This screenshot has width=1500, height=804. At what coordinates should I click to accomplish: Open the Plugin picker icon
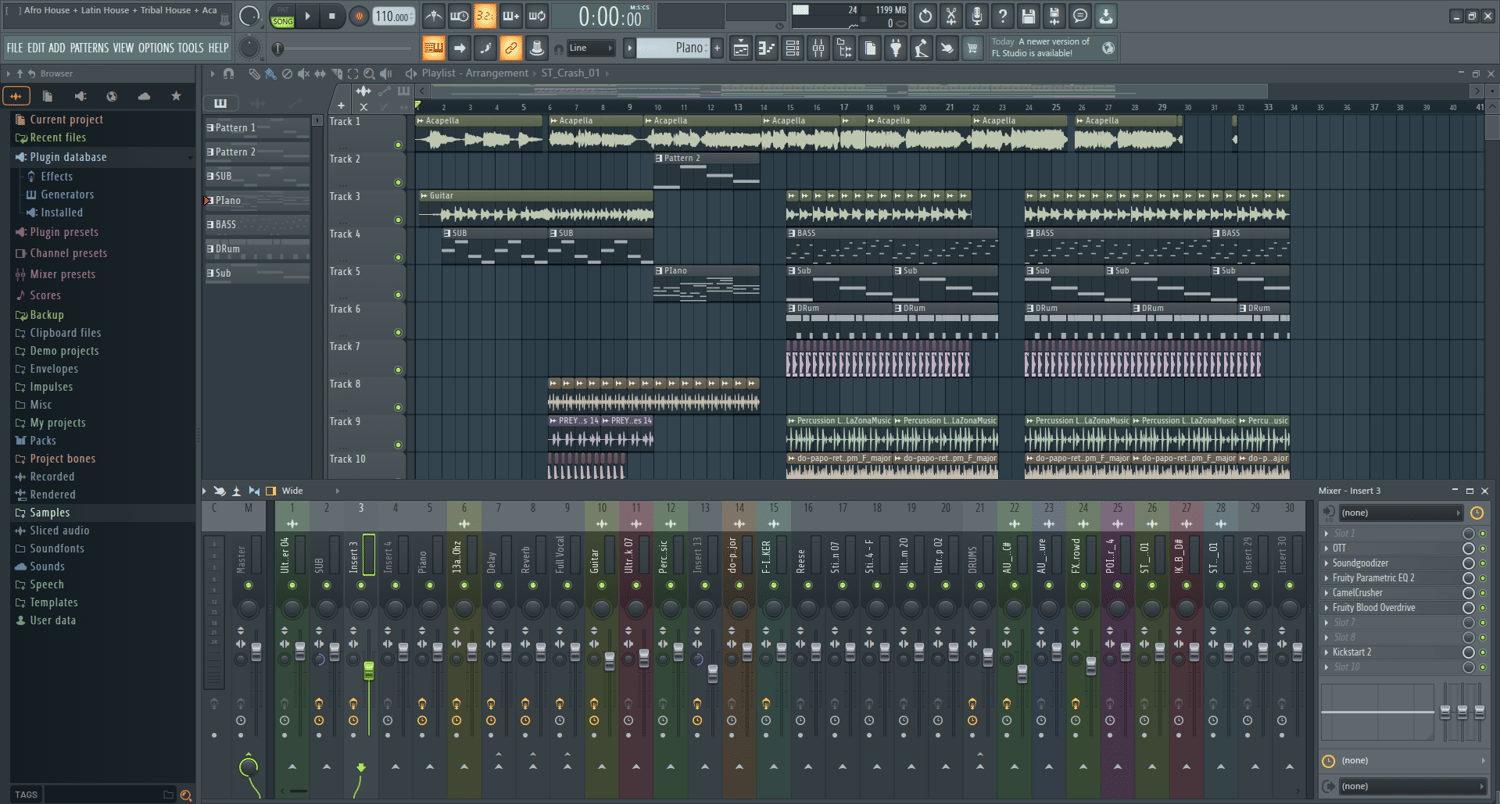(896, 47)
